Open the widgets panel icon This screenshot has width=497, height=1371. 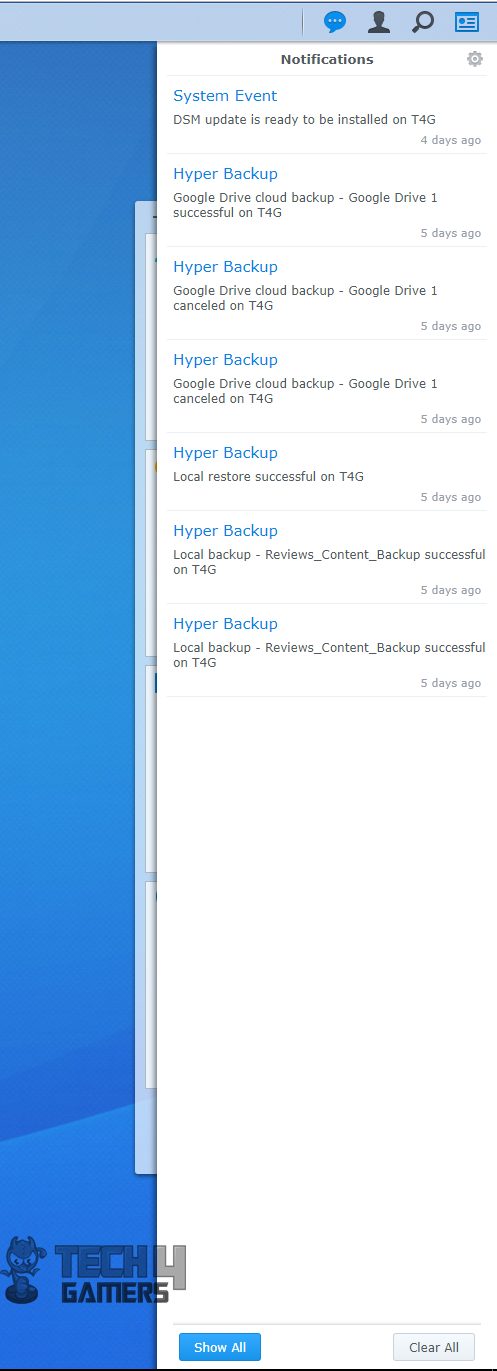coord(467,21)
